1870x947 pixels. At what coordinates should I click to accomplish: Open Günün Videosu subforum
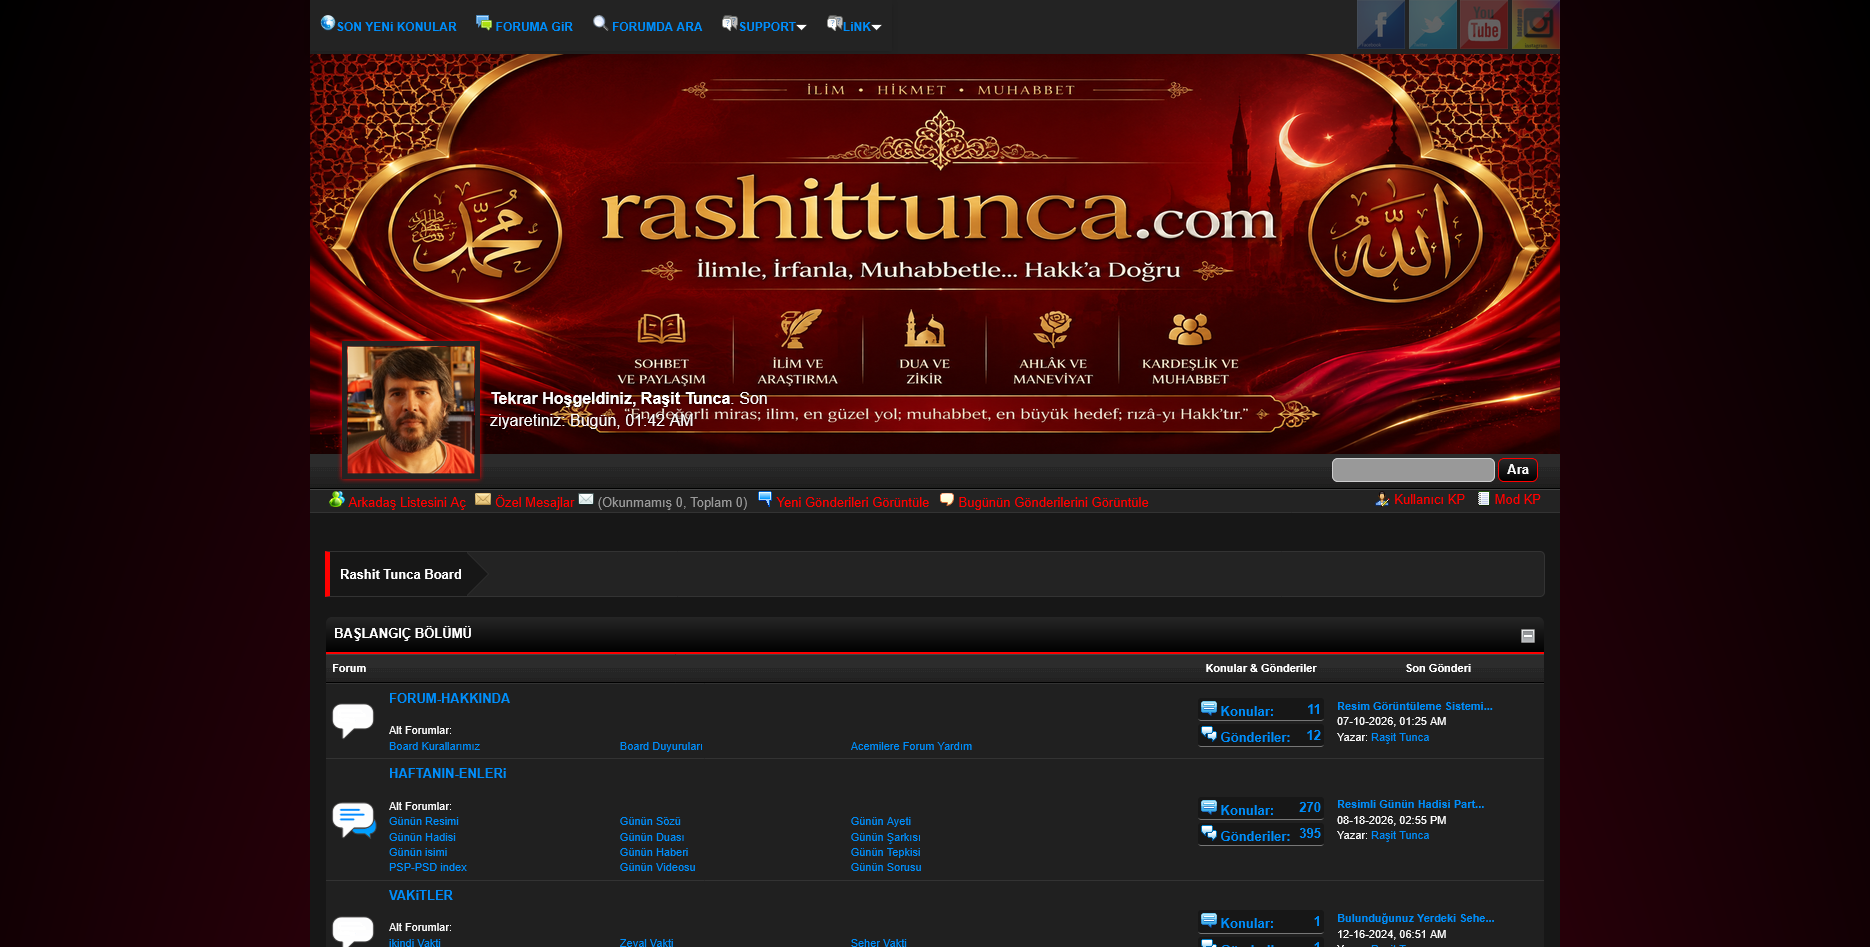point(658,868)
